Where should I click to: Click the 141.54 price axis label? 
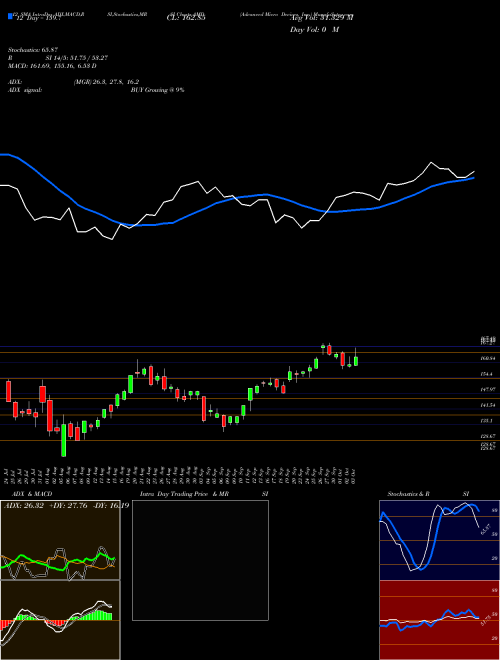point(487,405)
